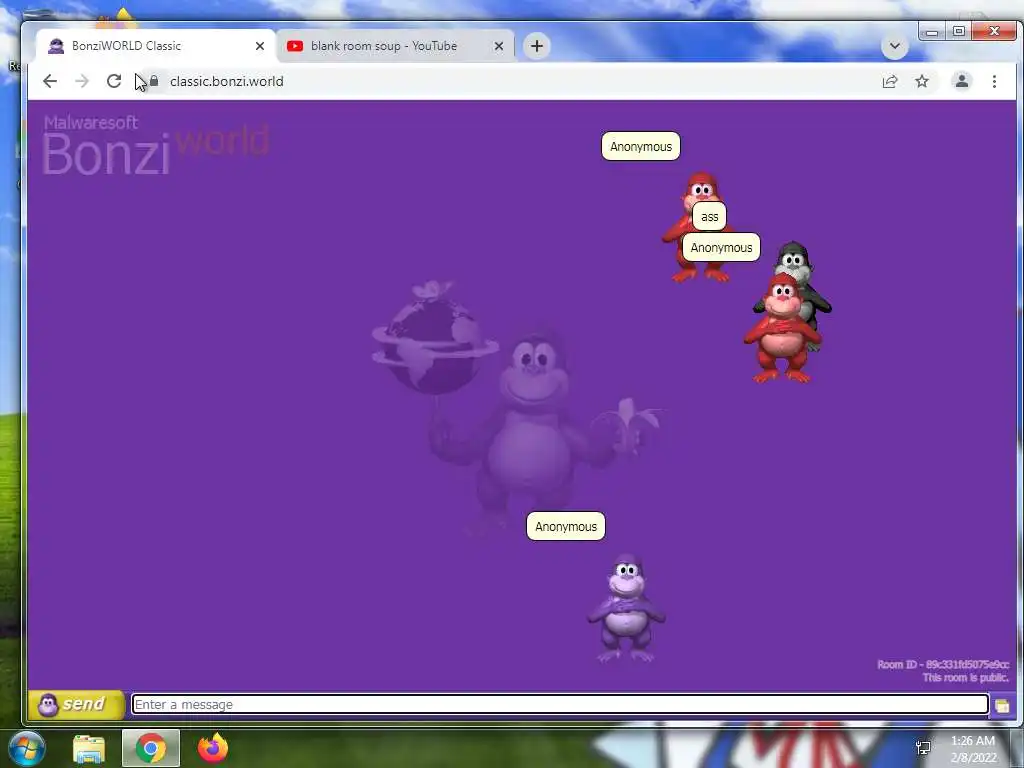Click 'This room is public.' text
Image resolution: width=1024 pixels, height=768 pixels.
point(965,678)
